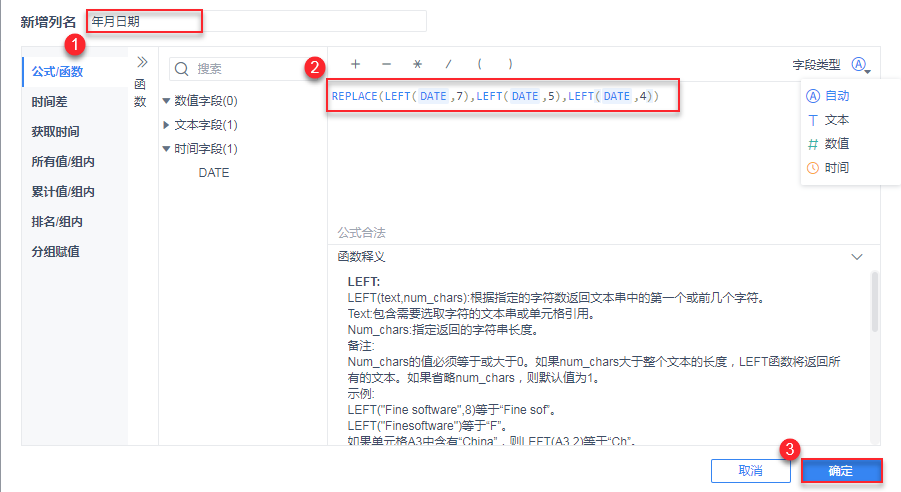901x492 pixels.
Task: Collapse function panel with double chevron
Action: pos(142,62)
